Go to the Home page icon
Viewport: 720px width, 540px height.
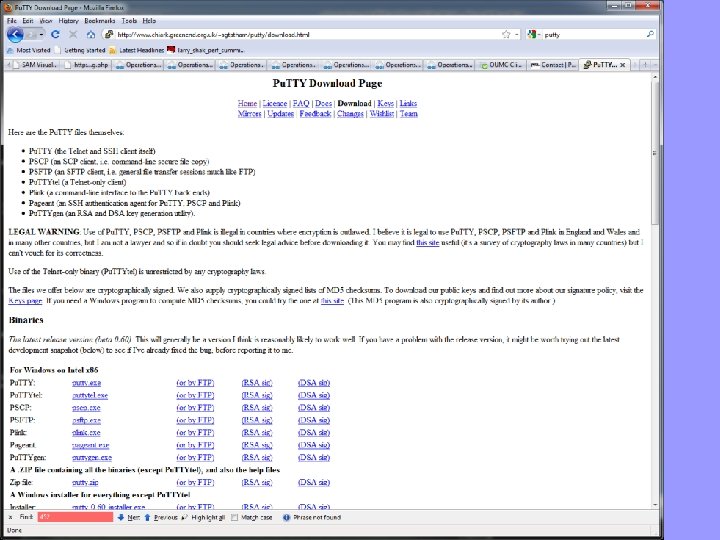tap(91, 34)
